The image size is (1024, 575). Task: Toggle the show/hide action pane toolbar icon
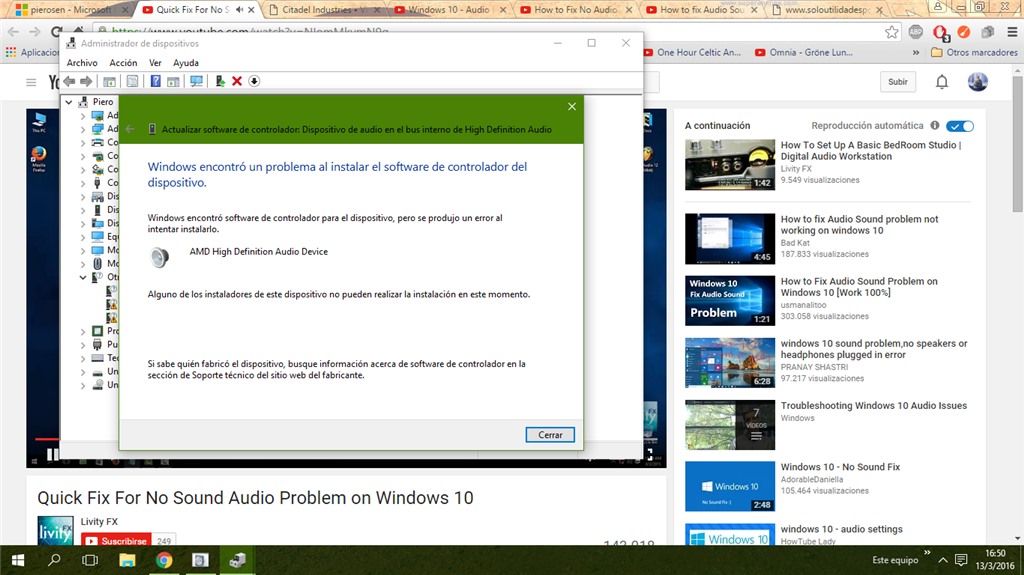click(x=173, y=81)
